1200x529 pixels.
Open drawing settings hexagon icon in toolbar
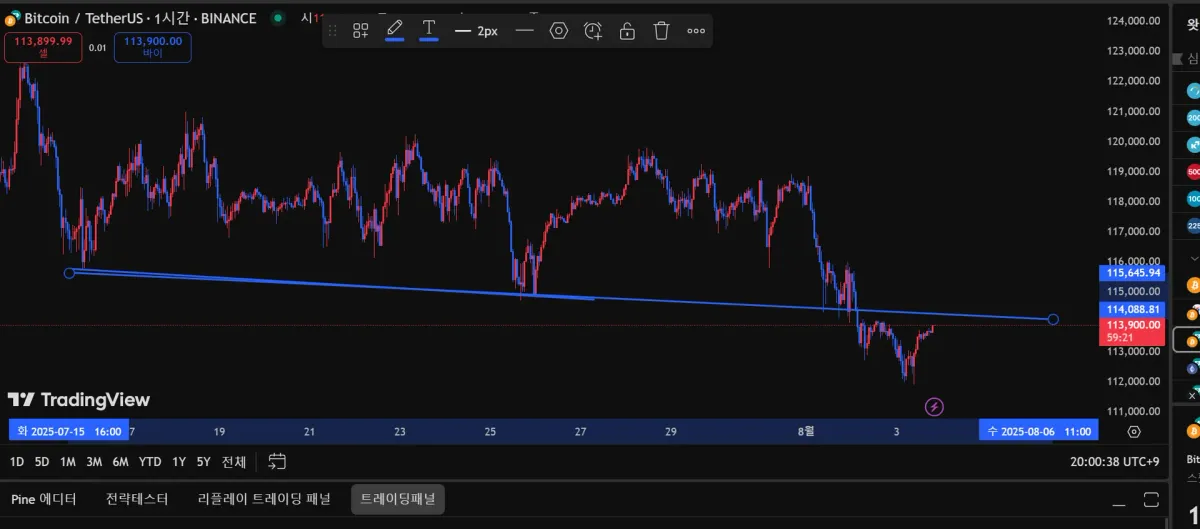point(559,31)
